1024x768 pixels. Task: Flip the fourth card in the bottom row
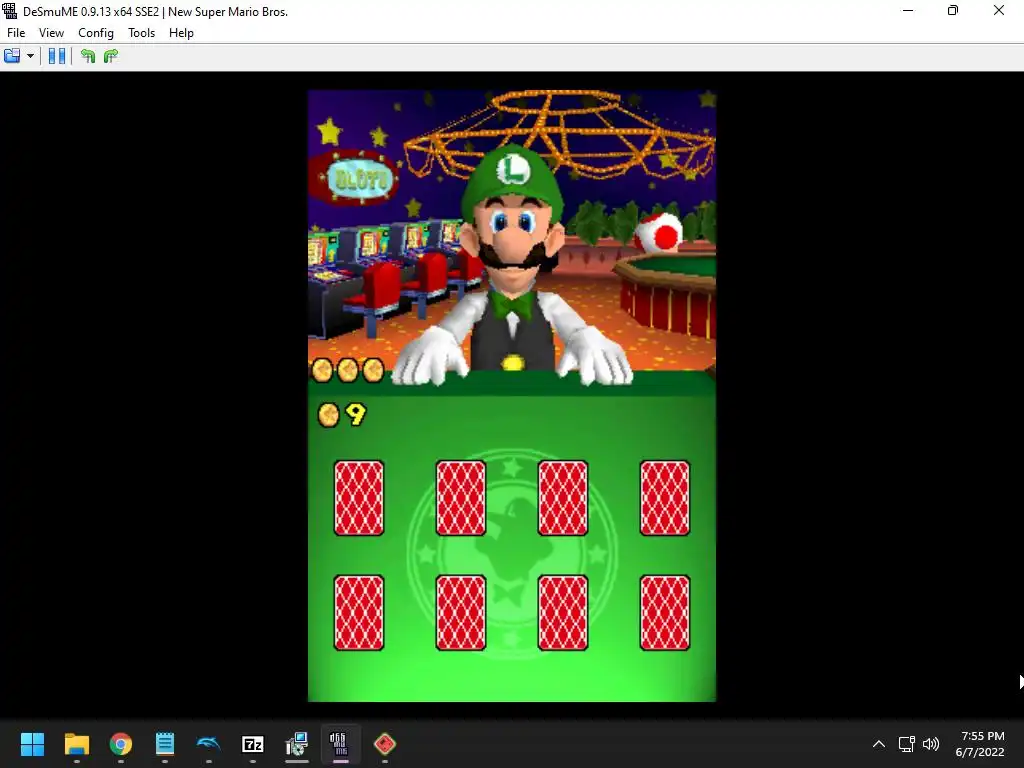pyautogui.click(x=664, y=613)
